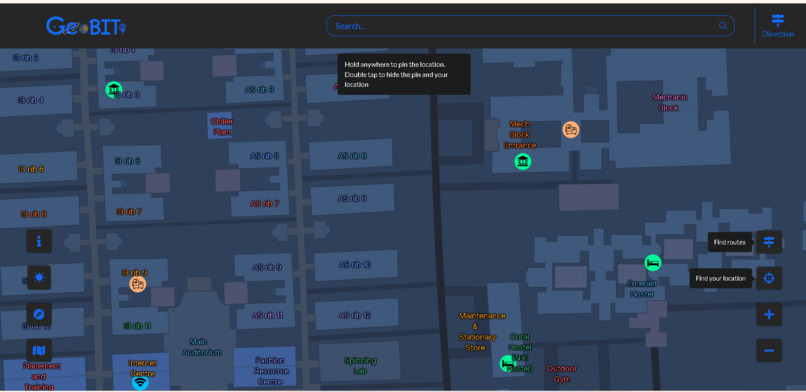The height and width of the screenshot is (392, 806).
Task: Select the Internet Centre label
Action: 142,367
